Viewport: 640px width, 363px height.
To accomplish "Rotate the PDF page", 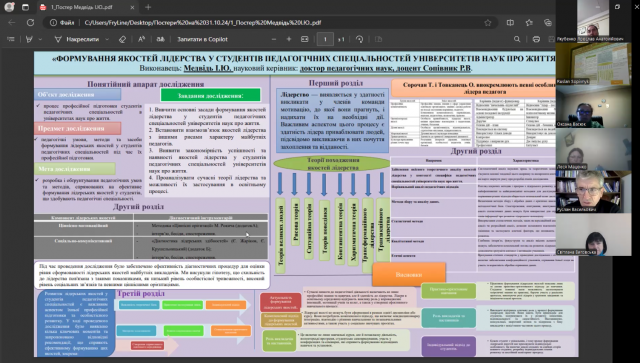I will (x=360, y=39).
